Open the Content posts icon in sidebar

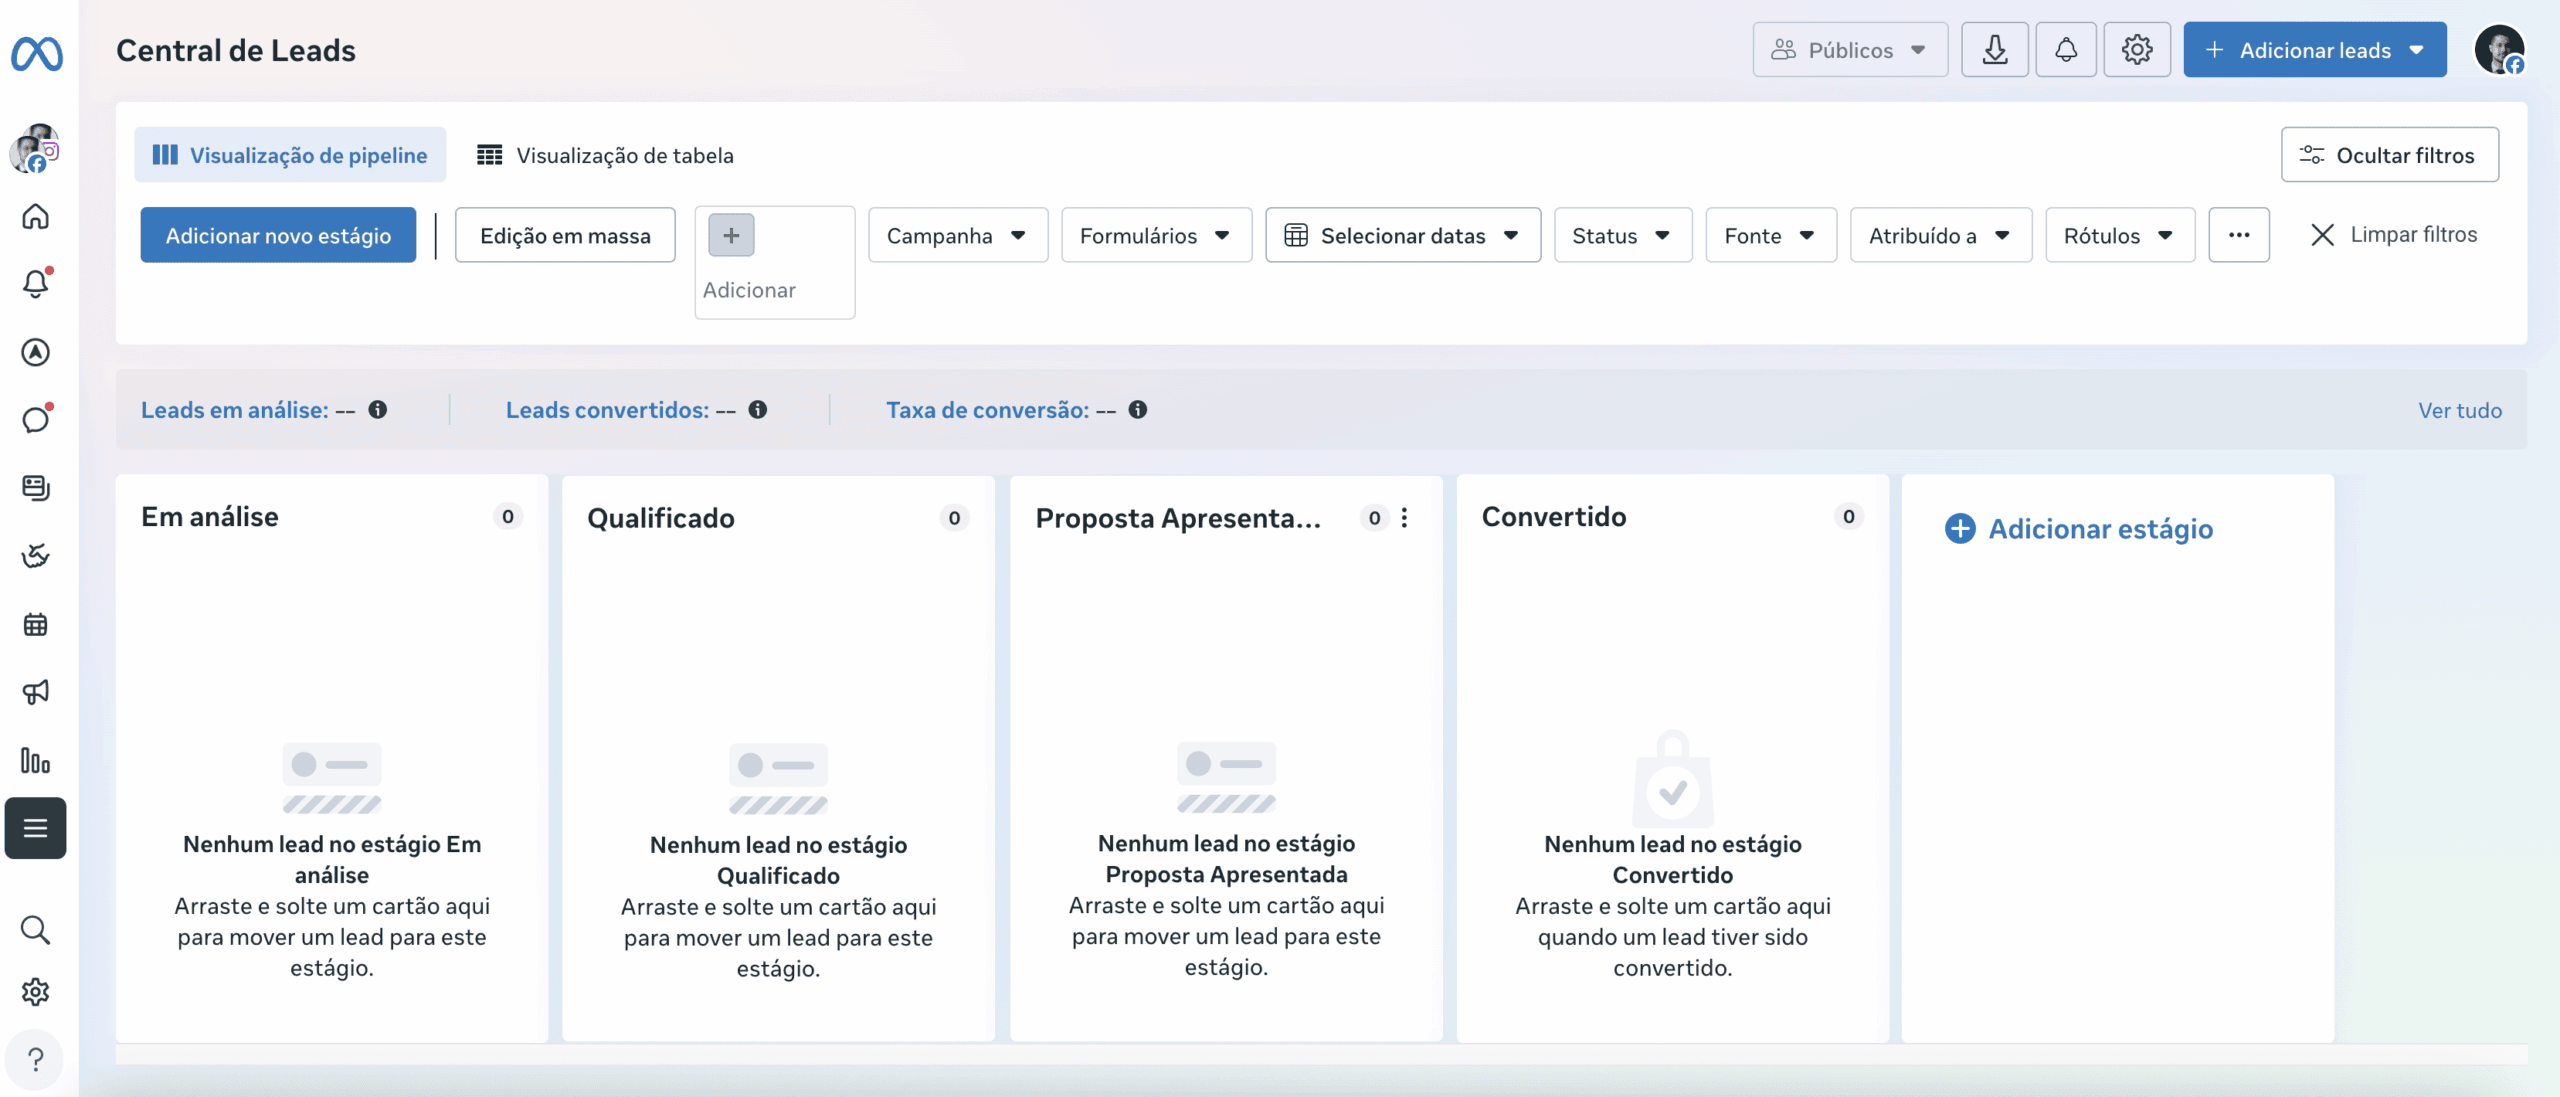(x=36, y=488)
